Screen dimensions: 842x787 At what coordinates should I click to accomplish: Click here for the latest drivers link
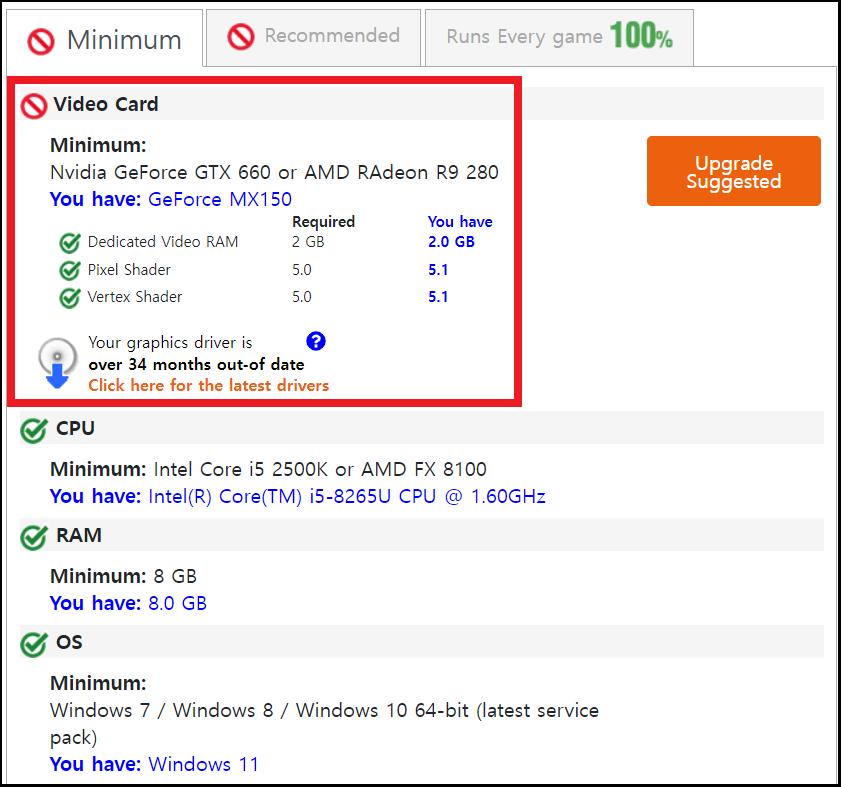tap(208, 385)
